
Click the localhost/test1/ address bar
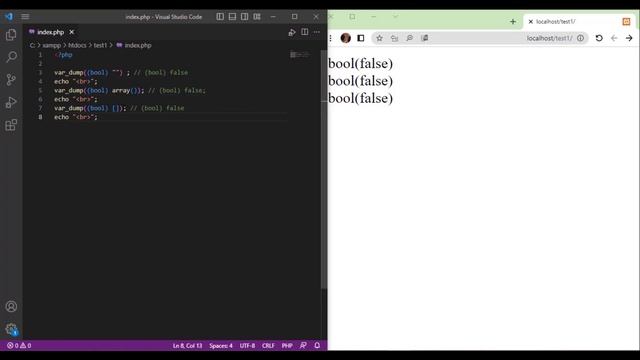click(x=480, y=38)
